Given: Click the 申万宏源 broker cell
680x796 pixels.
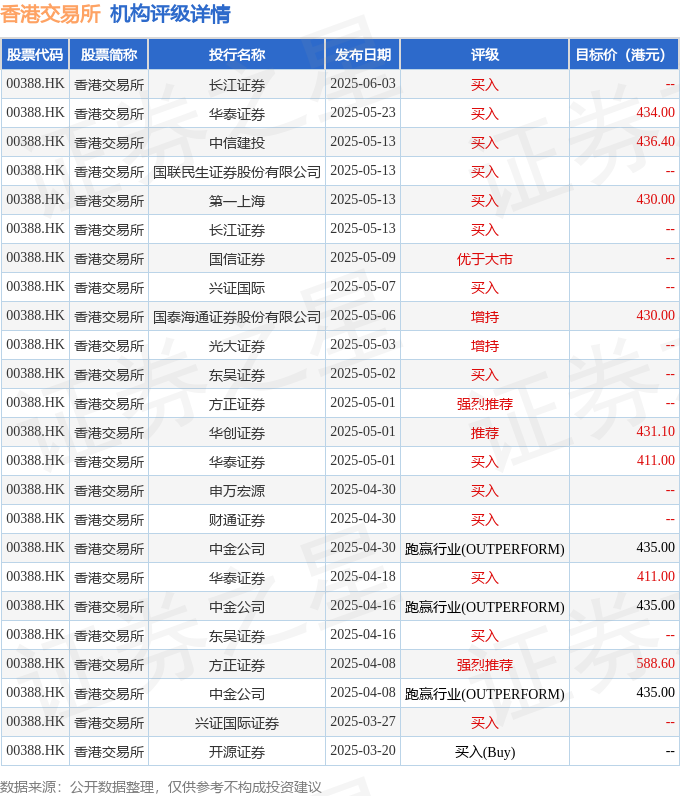Looking at the screenshot, I should [x=237, y=491].
